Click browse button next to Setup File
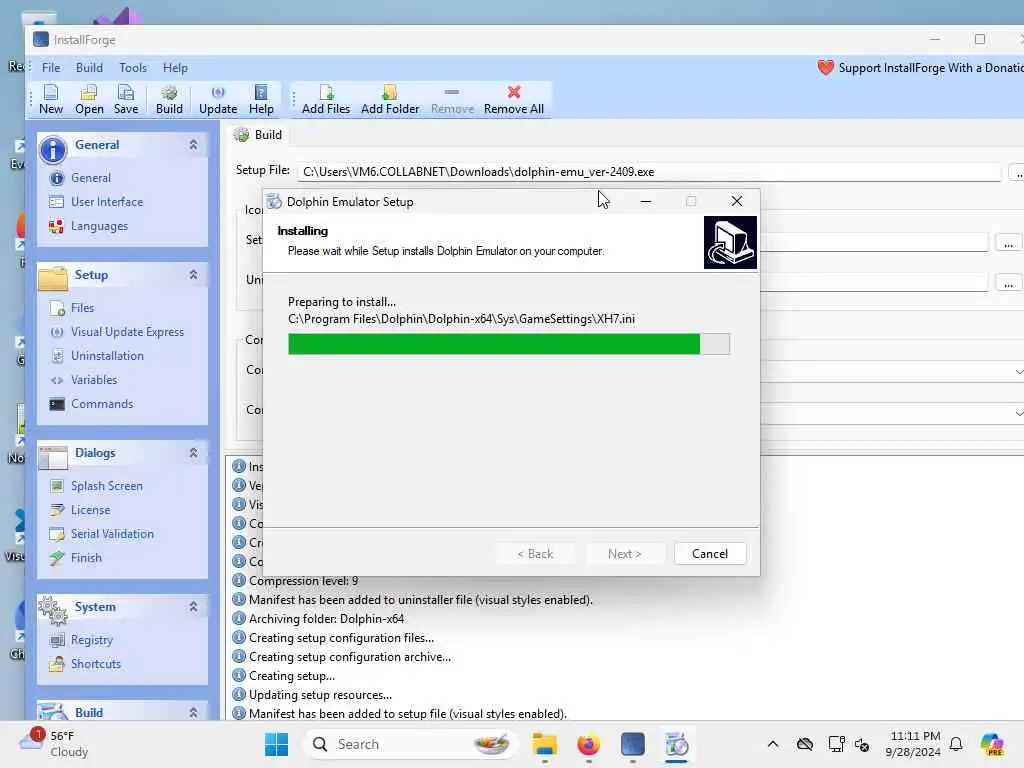The width and height of the screenshot is (1024, 768). click(x=1016, y=172)
